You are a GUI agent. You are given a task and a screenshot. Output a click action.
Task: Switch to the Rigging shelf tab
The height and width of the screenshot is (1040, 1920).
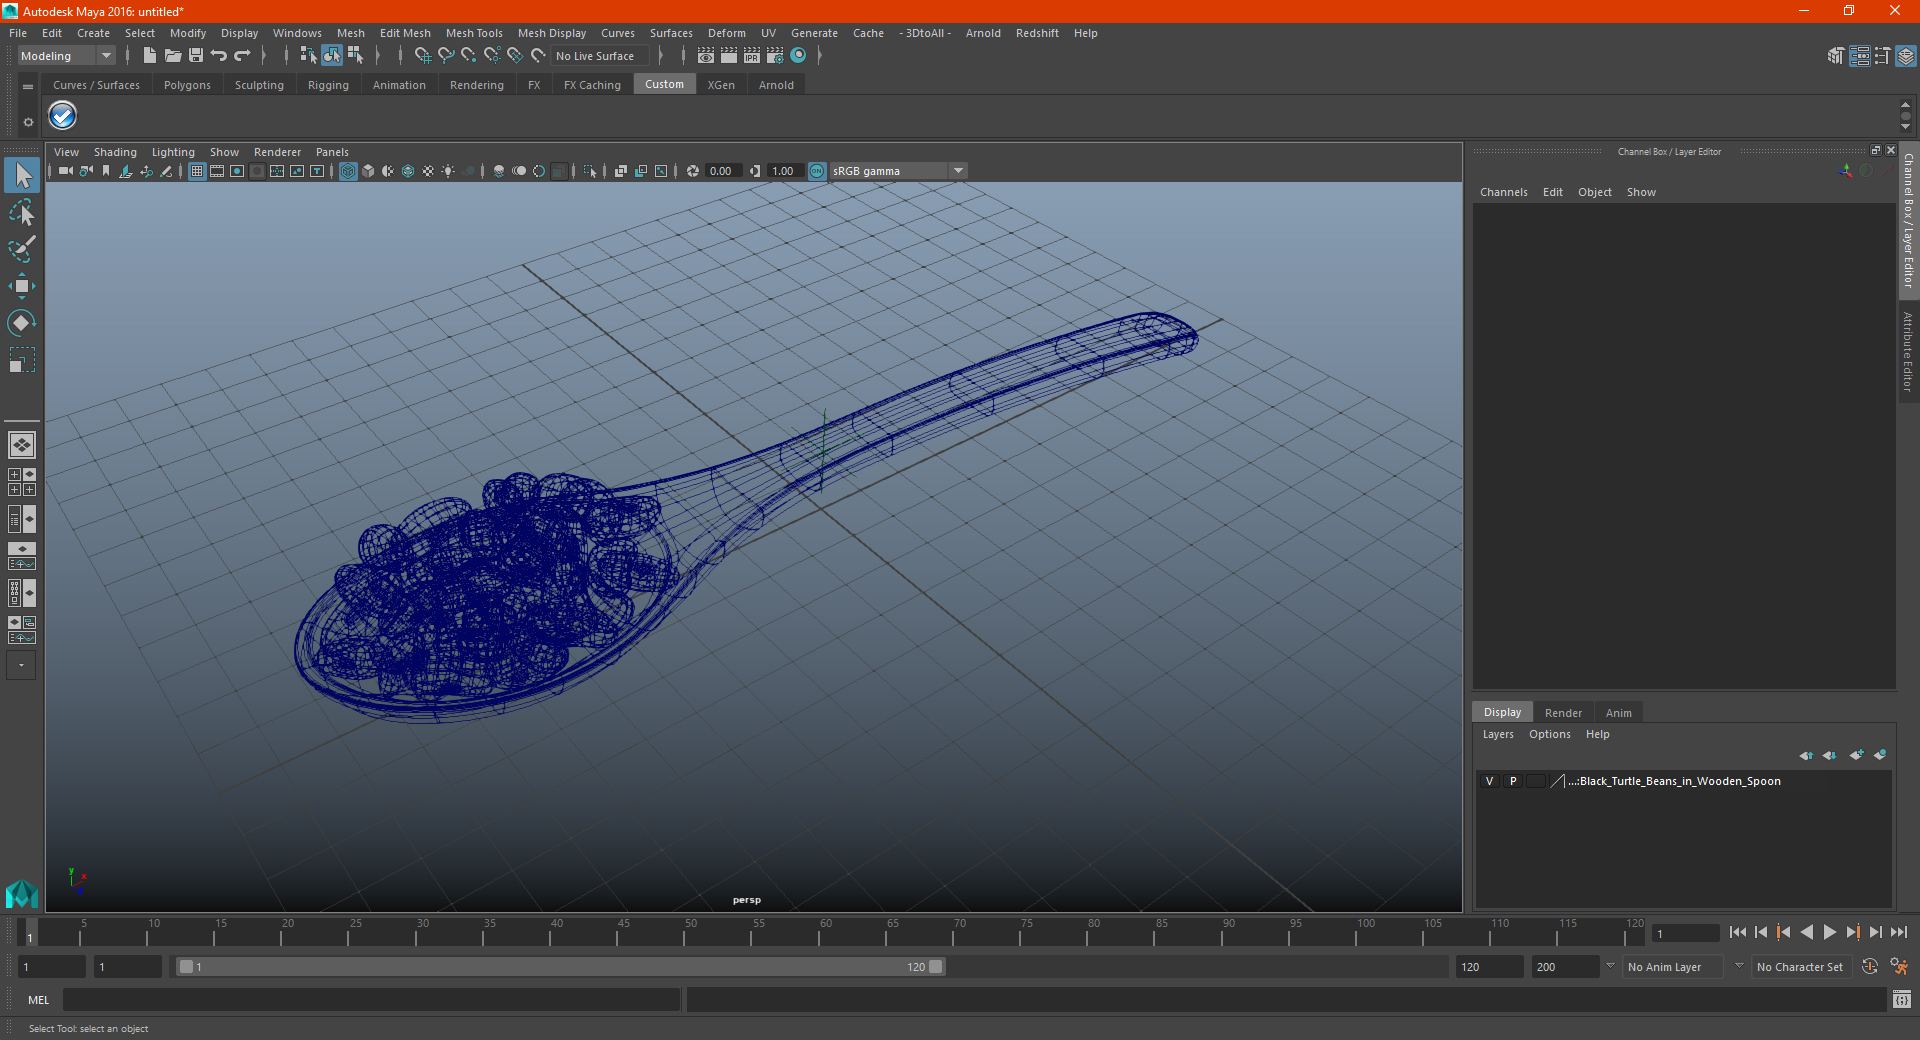(x=328, y=85)
